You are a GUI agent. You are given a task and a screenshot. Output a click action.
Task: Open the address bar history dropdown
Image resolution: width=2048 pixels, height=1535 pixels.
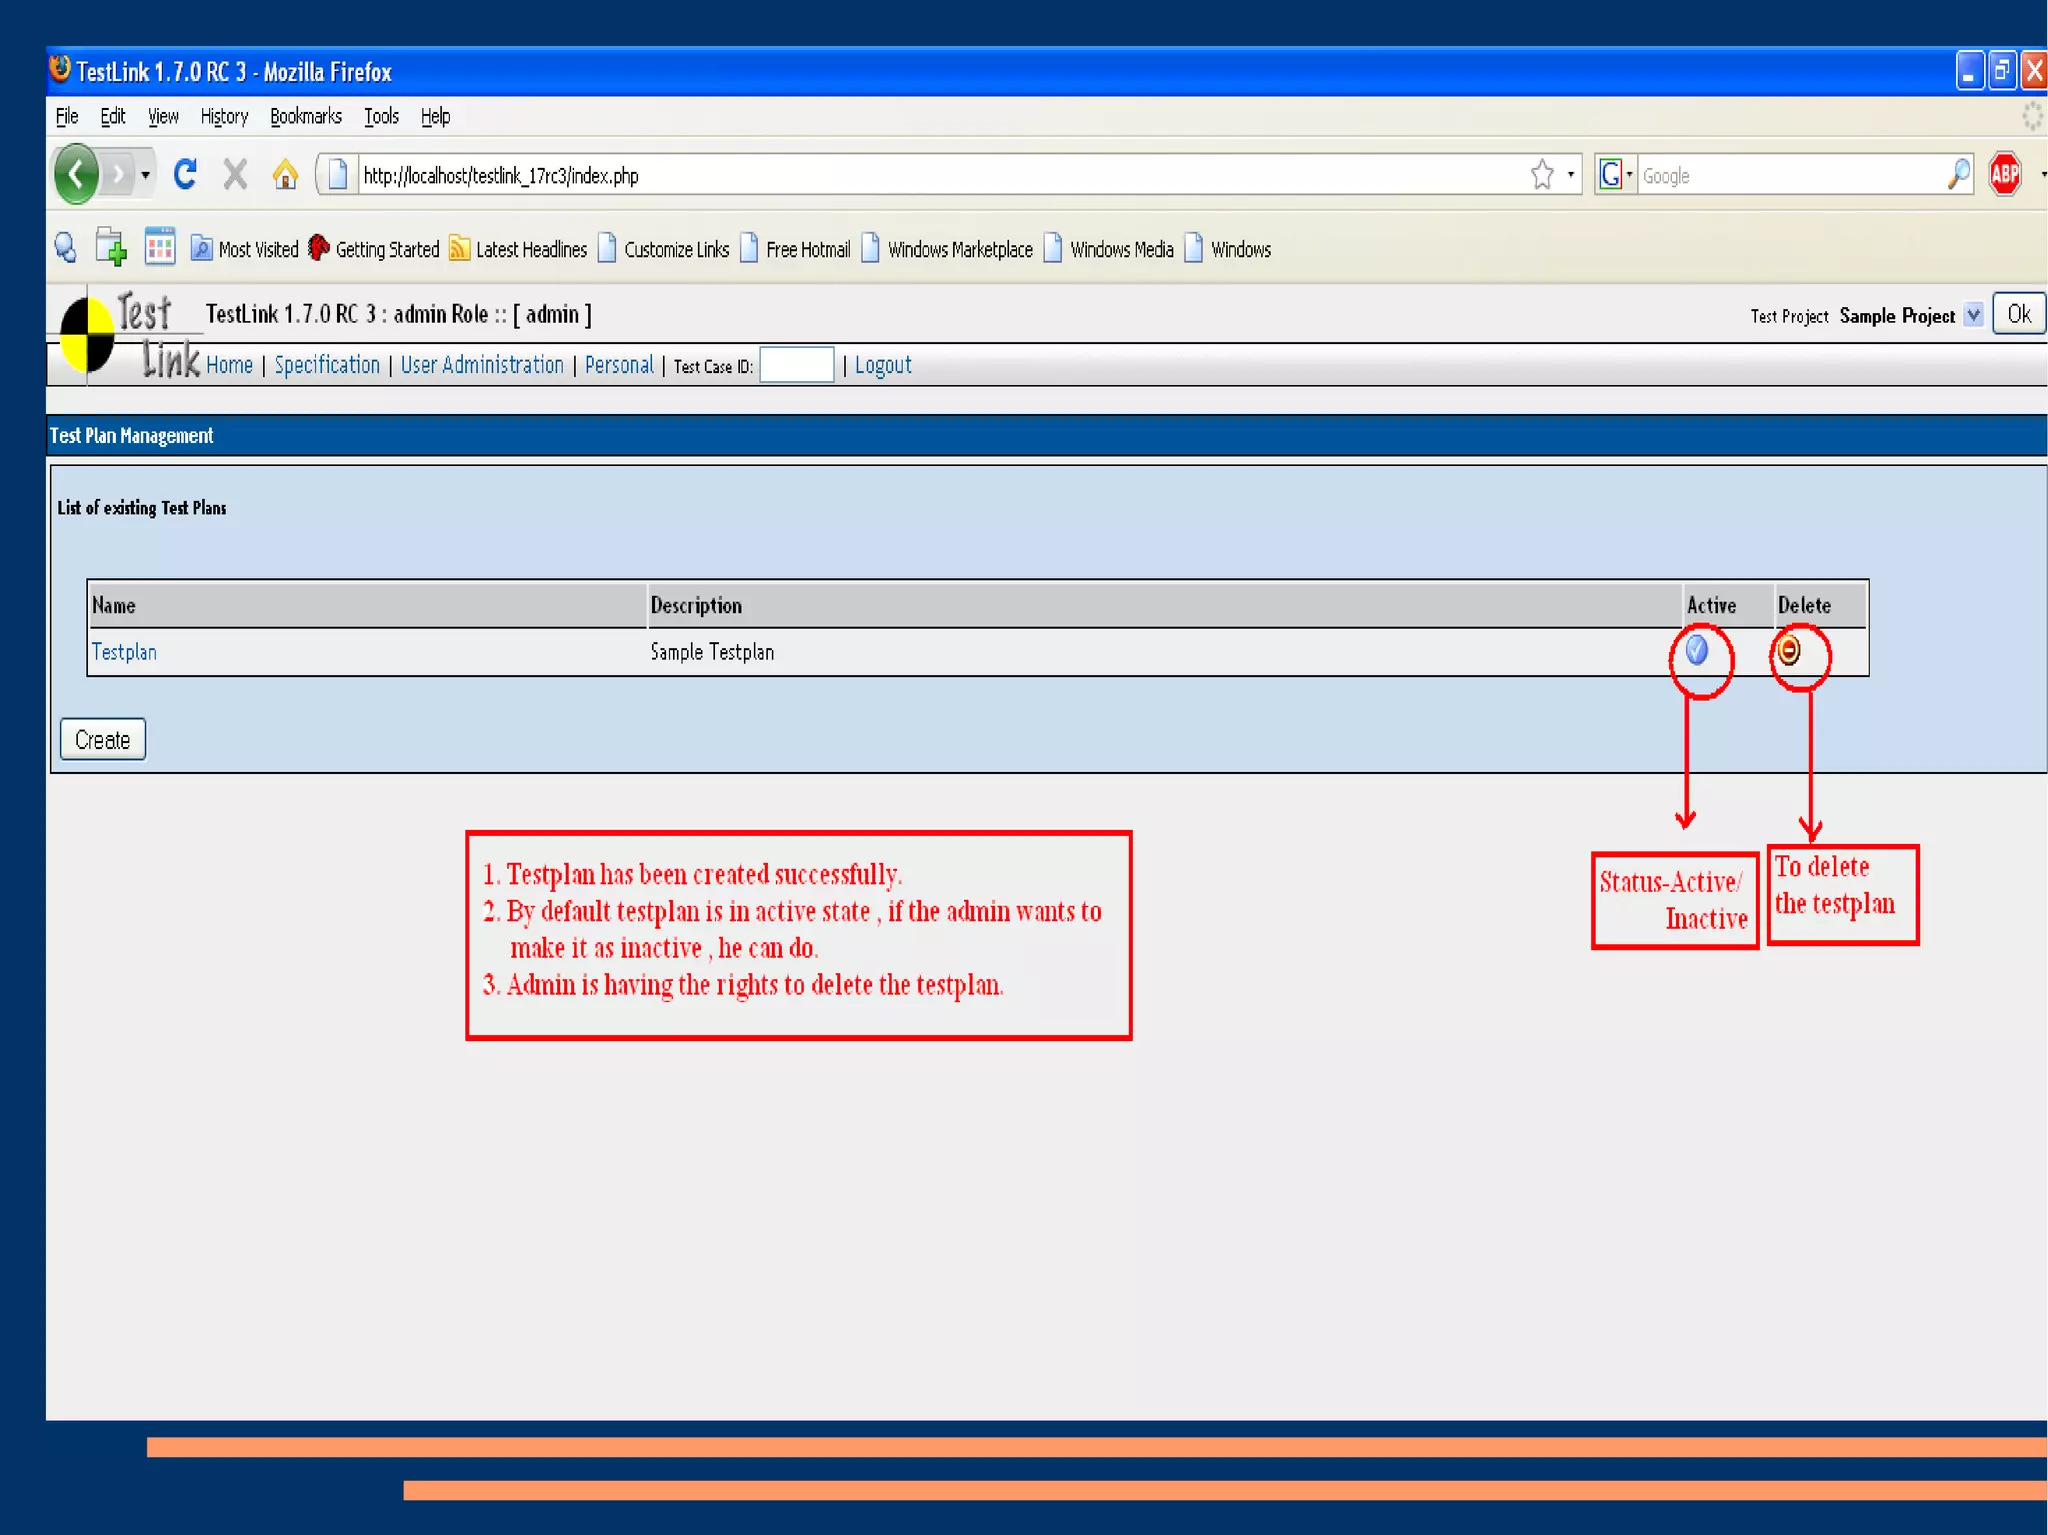coord(1571,175)
